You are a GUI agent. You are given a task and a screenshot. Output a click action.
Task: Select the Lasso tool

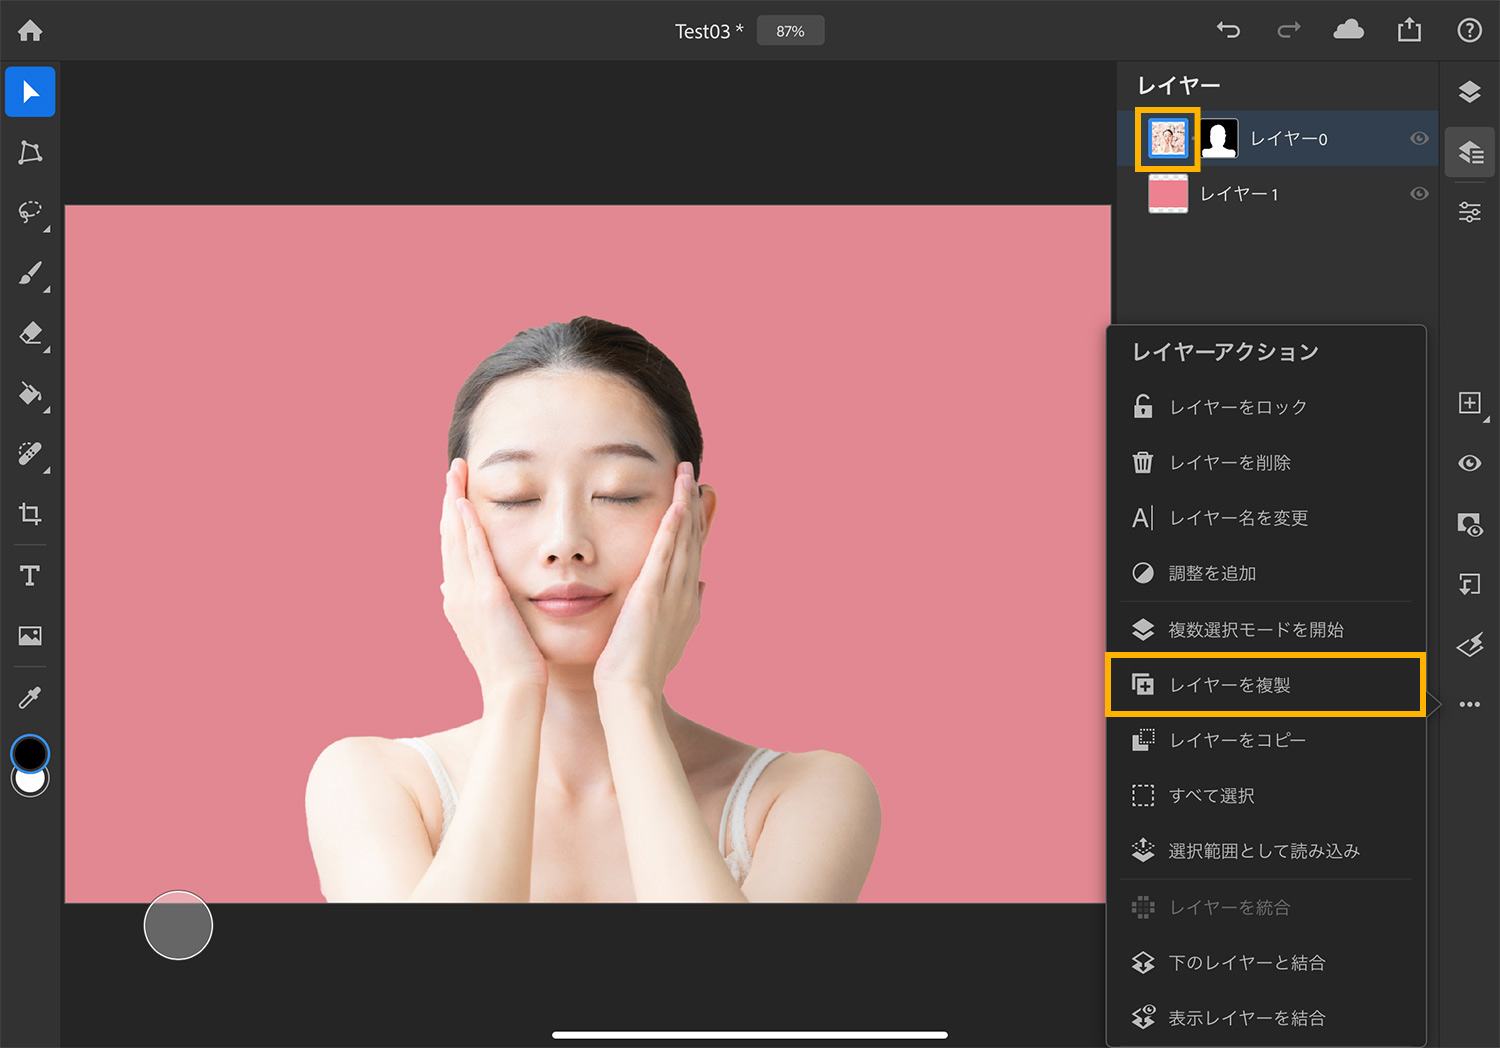coord(30,212)
